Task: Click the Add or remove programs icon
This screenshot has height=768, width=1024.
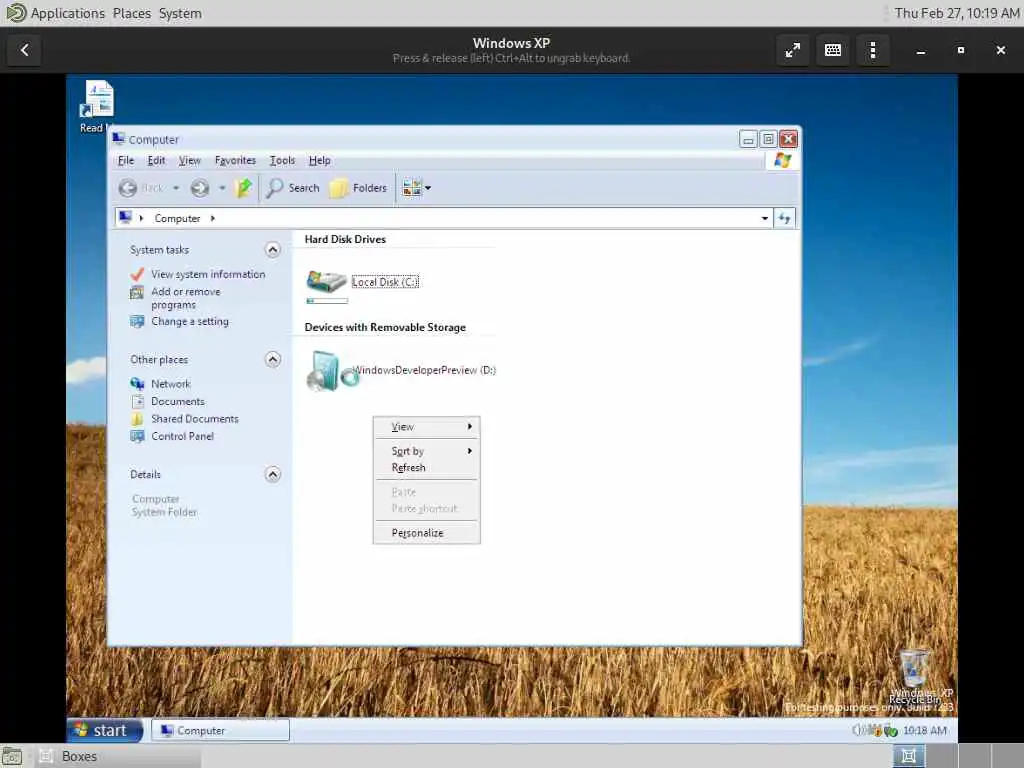Action: [x=137, y=293]
